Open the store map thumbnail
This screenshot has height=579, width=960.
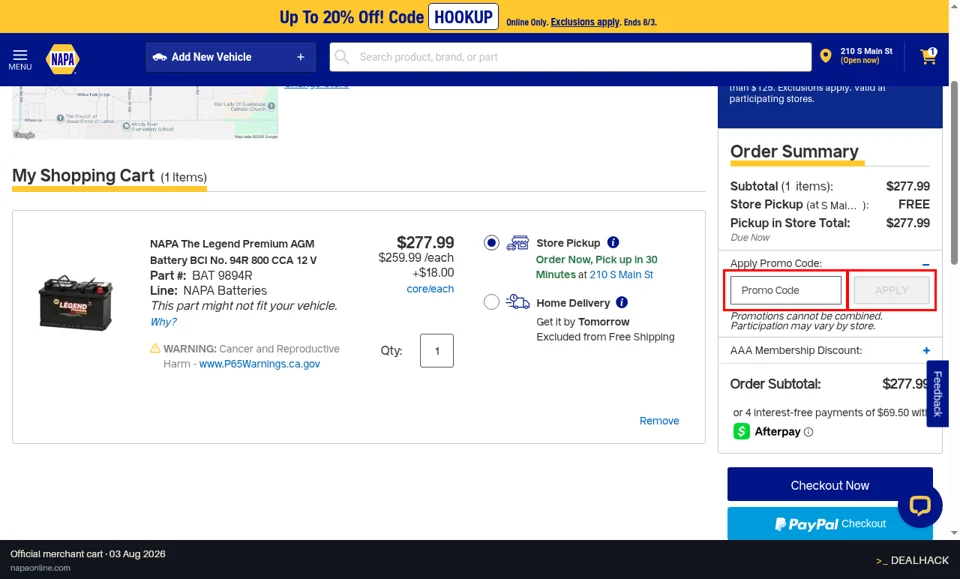click(145, 113)
